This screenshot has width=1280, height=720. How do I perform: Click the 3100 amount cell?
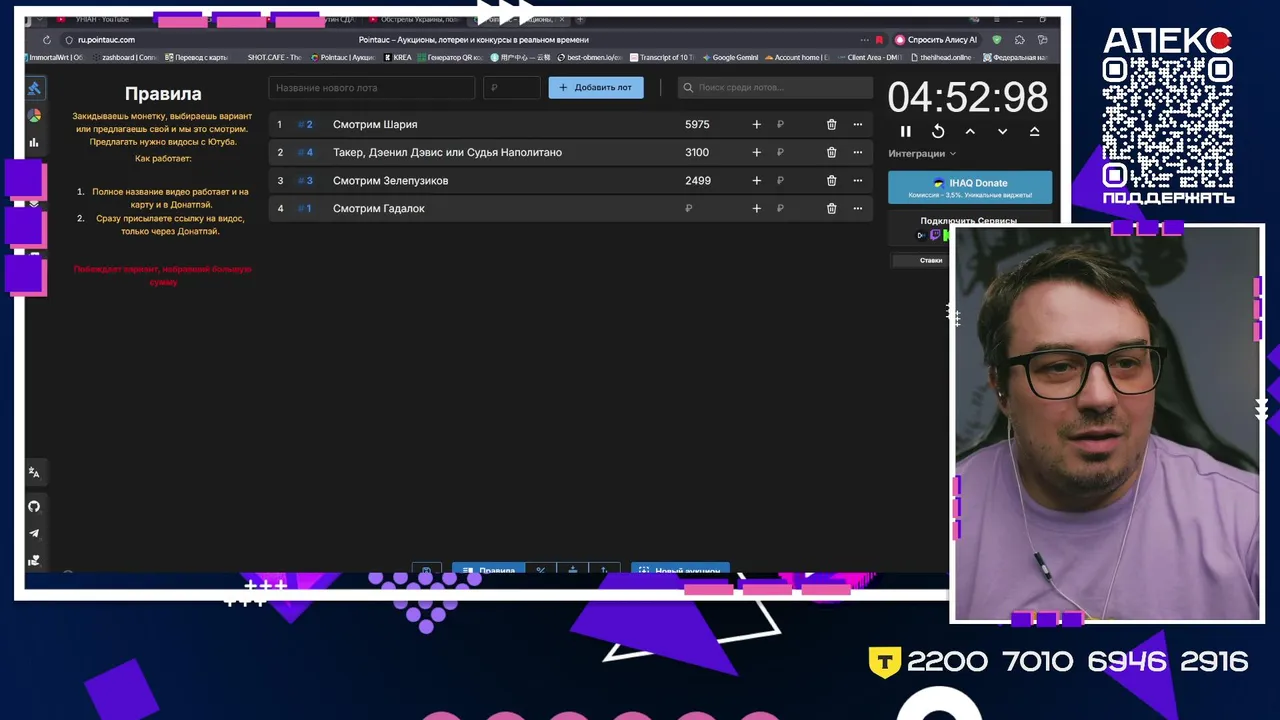coord(697,152)
